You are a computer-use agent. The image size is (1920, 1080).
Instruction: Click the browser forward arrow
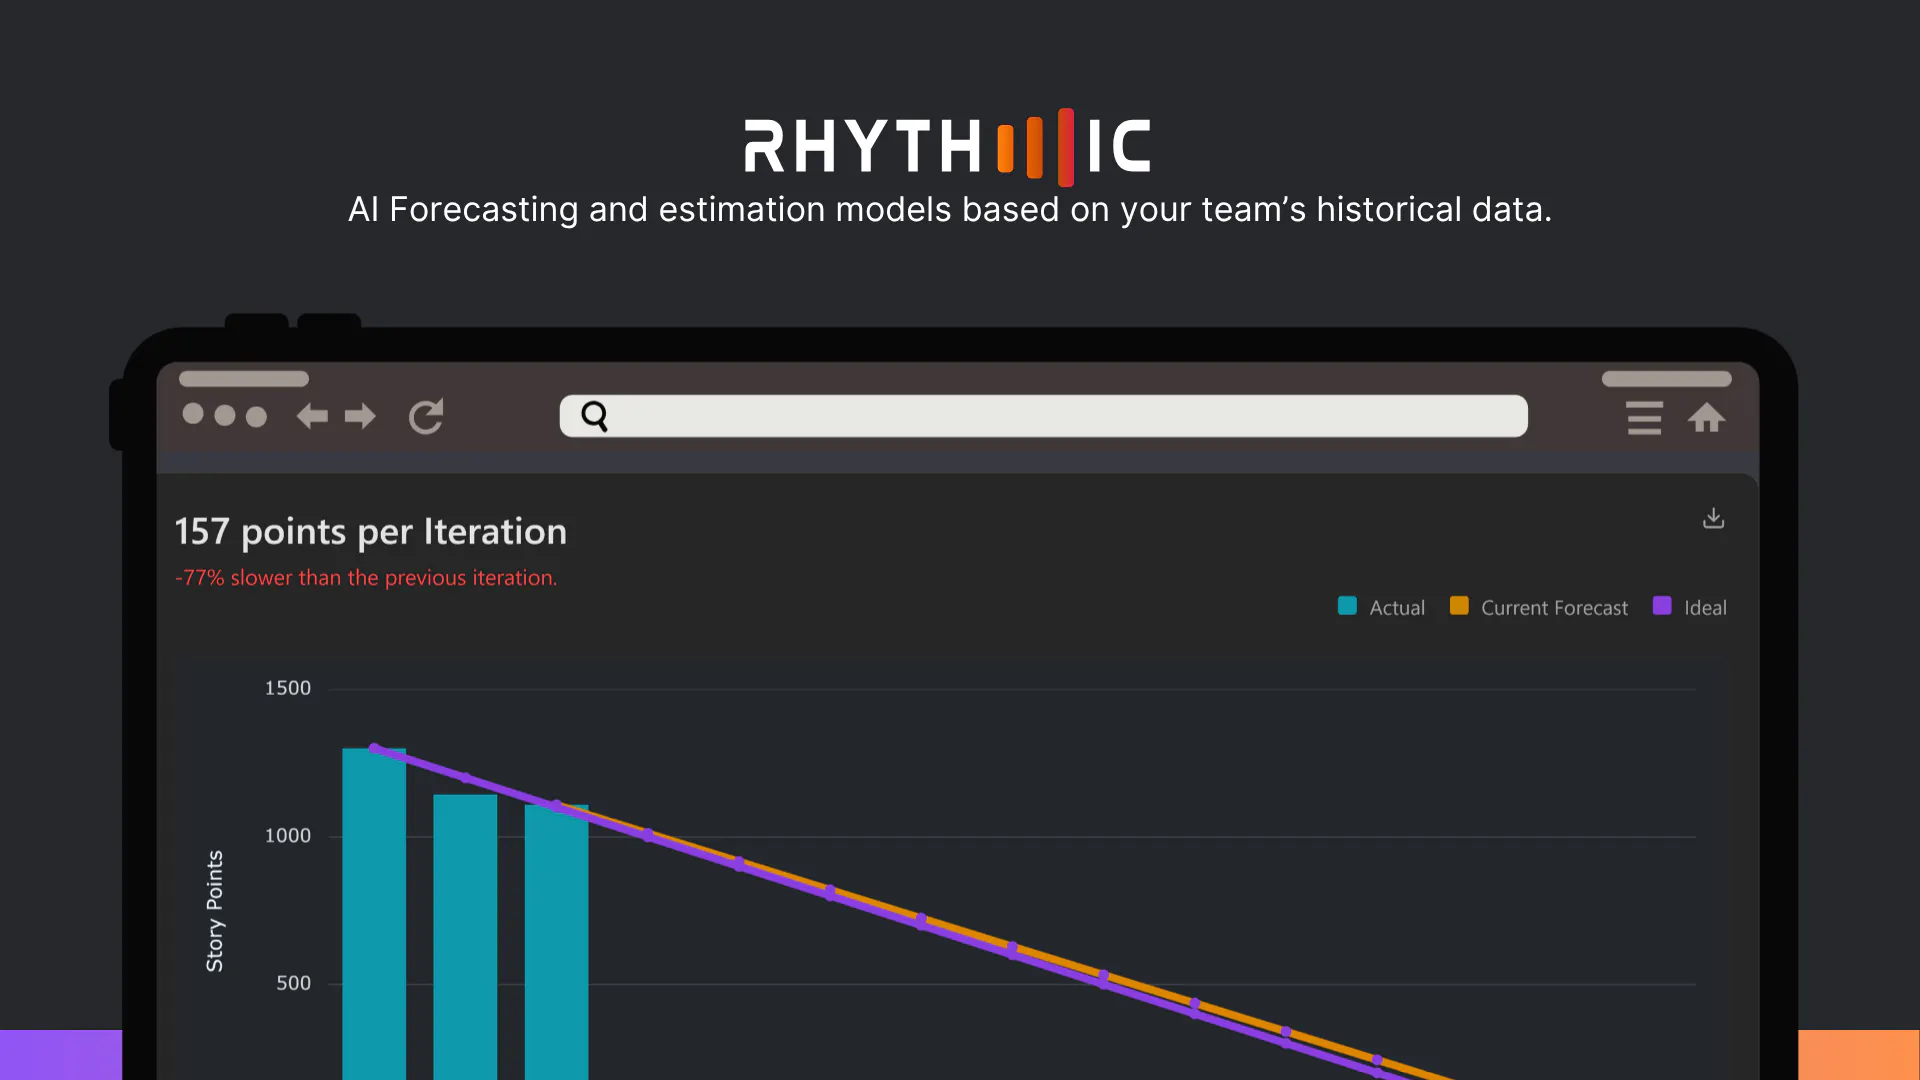360,416
